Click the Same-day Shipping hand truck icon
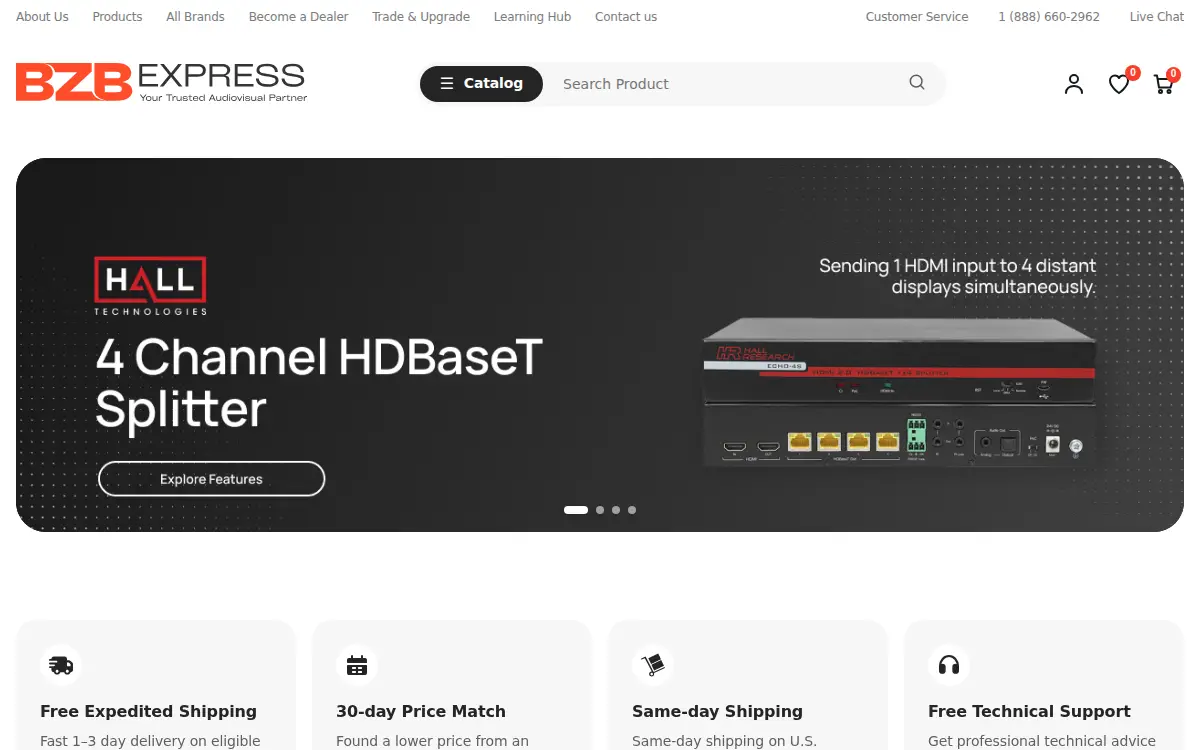The width and height of the screenshot is (1200, 750). [653, 665]
